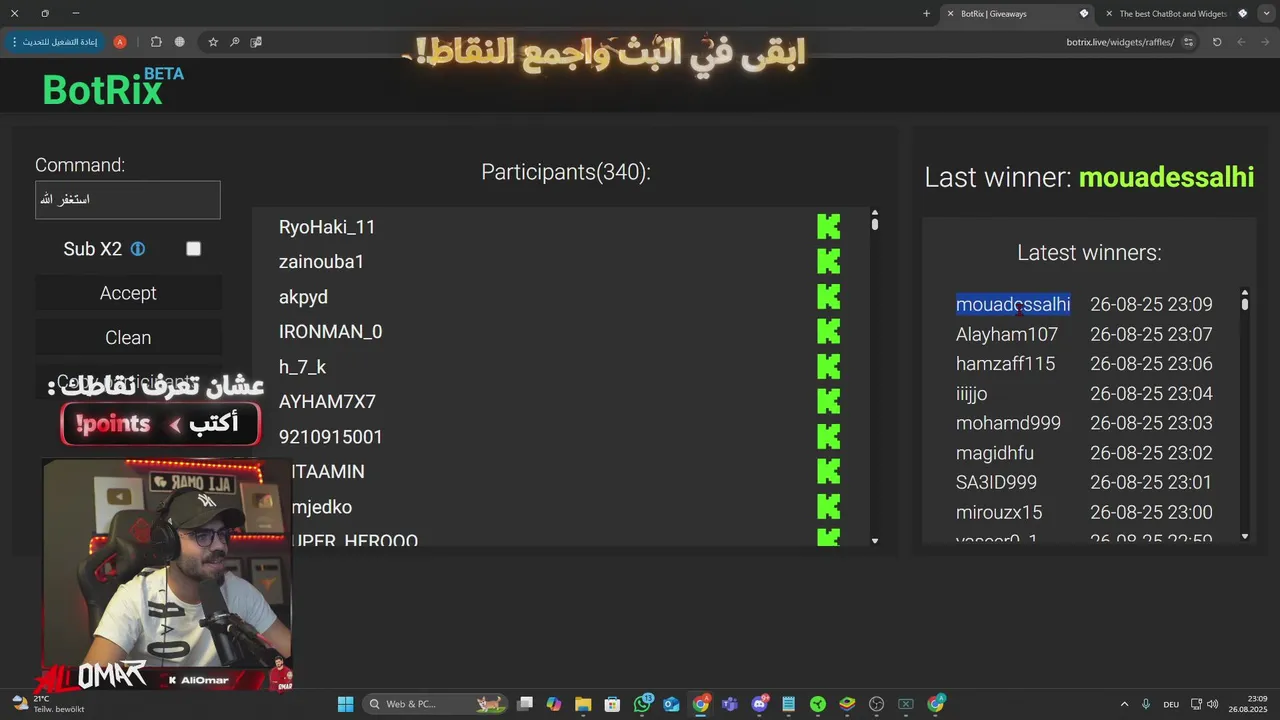Show hidden system tray icons
The width and height of the screenshot is (1280, 720).
[1124, 704]
